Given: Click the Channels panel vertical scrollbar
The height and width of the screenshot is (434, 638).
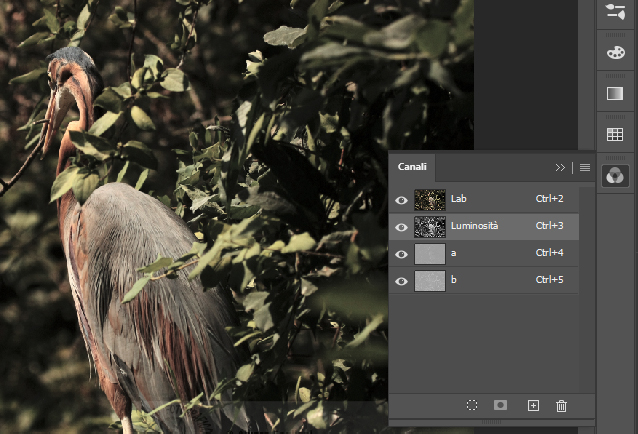Looking at the screenshot, I should click(x=587, y=290).
